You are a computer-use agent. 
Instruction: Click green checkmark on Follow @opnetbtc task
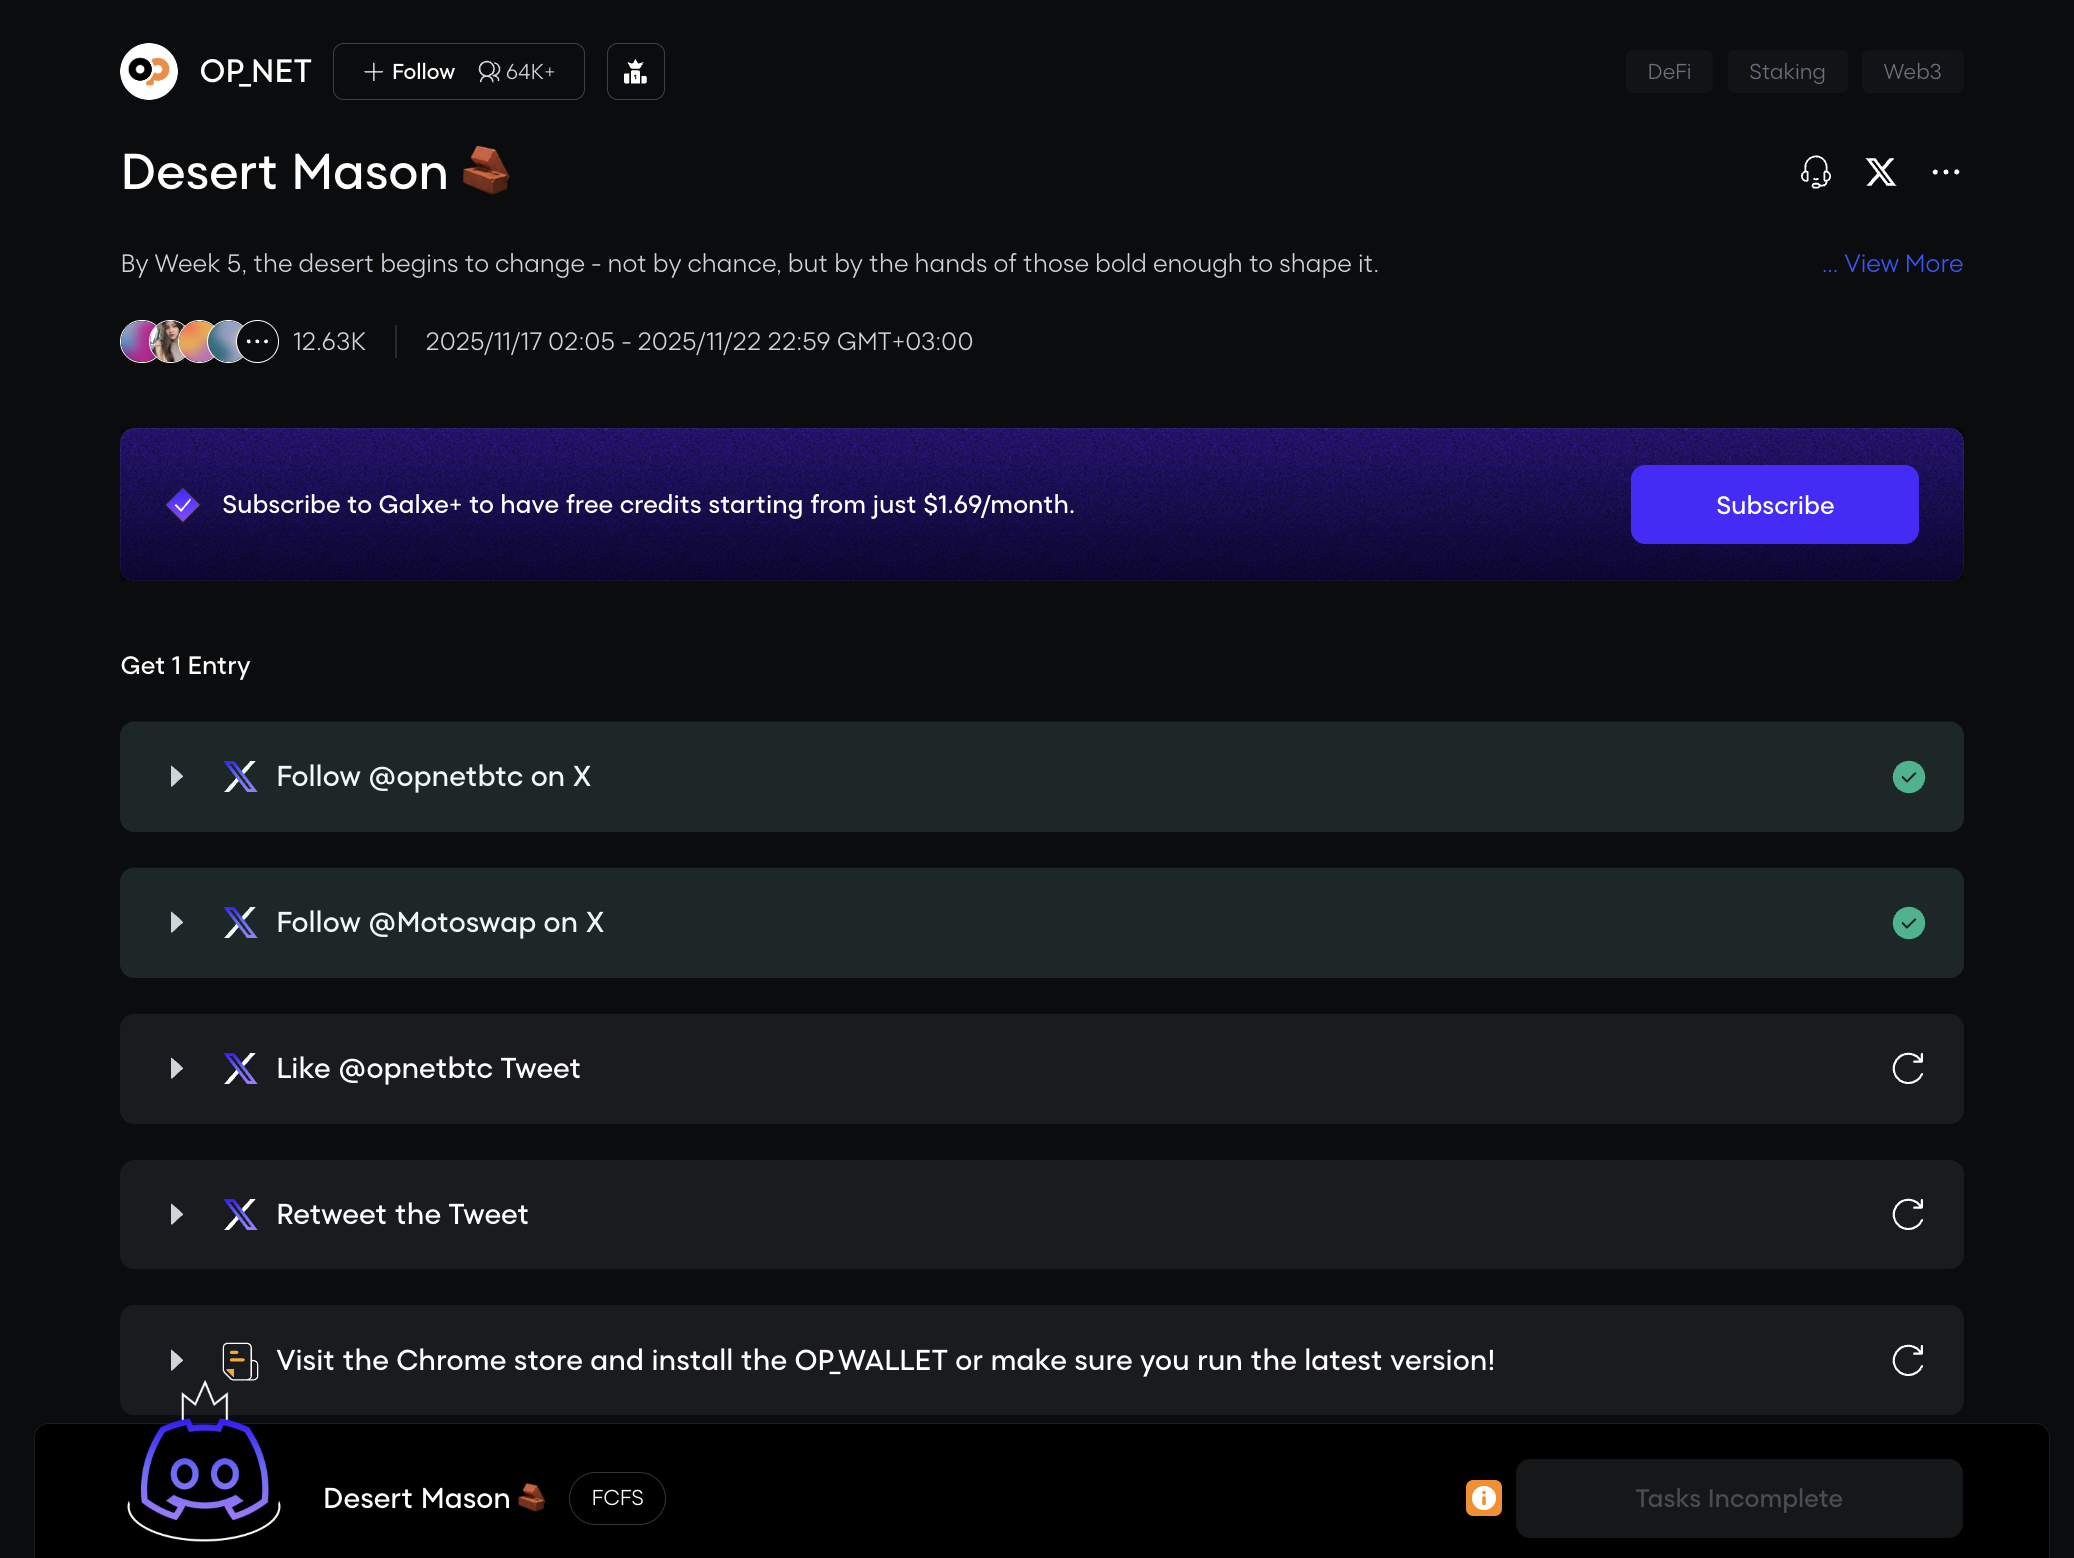[1908, 777]
